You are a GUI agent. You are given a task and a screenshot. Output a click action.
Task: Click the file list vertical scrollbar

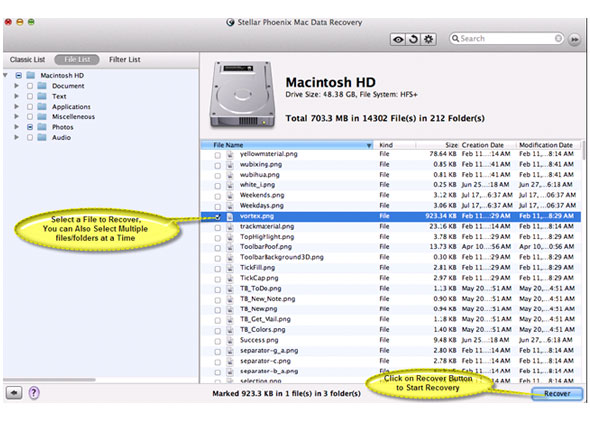(x=583, y=150)
